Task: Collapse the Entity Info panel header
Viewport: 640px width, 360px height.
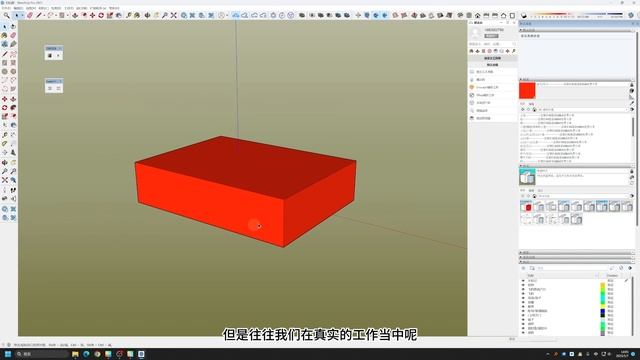Action: click(577, 30)
